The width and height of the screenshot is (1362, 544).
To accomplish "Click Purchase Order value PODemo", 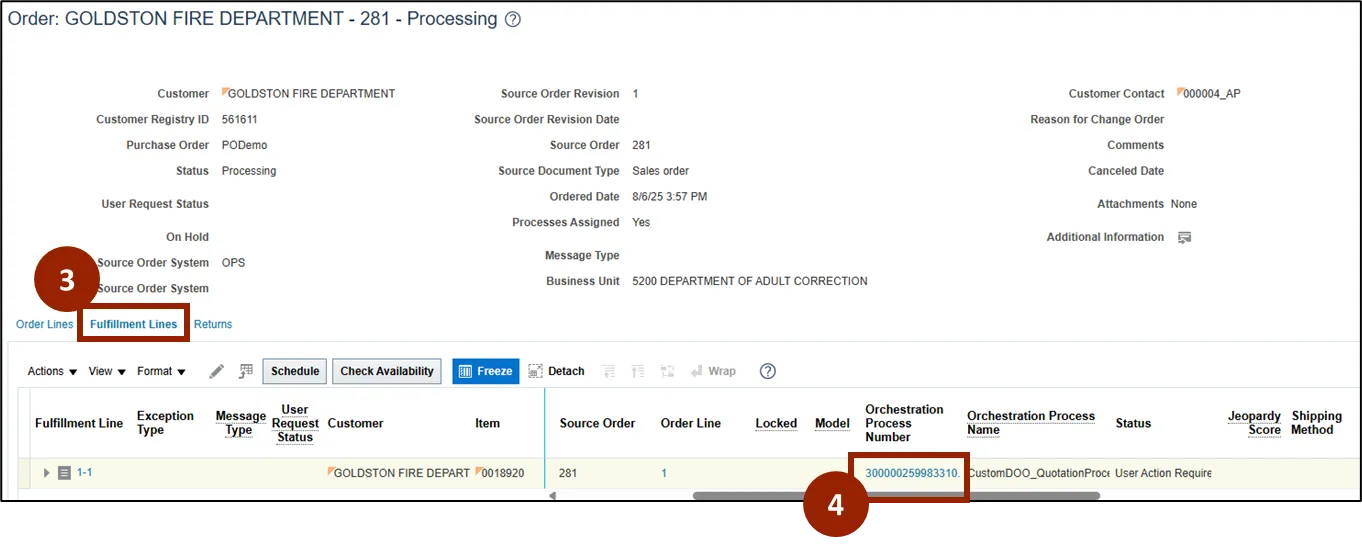I will [245, 145].
